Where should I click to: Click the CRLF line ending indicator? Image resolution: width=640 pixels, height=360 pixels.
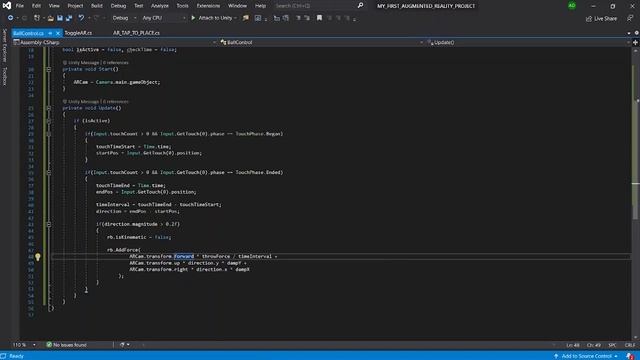click(630, 345)
